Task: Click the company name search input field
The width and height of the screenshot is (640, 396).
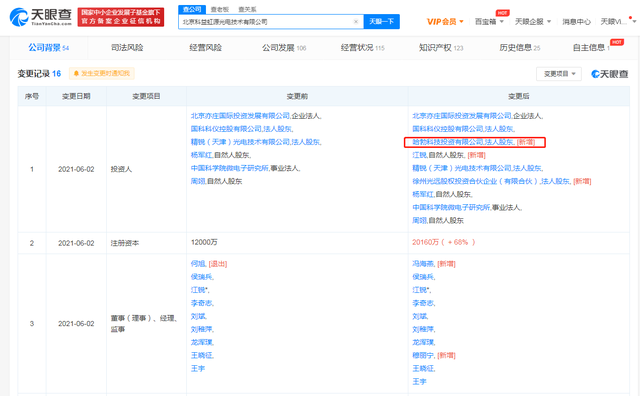Action: [x=265, y=22]
